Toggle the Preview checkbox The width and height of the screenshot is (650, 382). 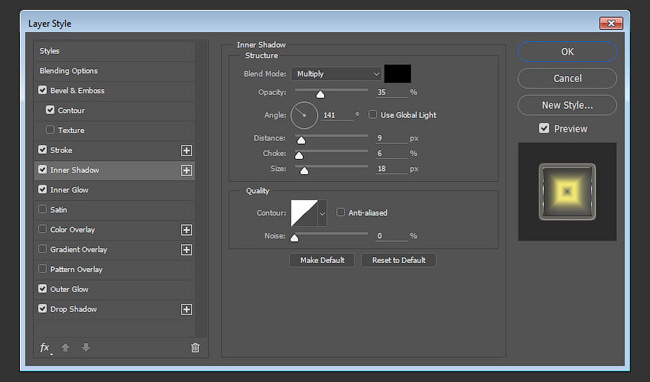pyautogui.click(x=544, y=128)
